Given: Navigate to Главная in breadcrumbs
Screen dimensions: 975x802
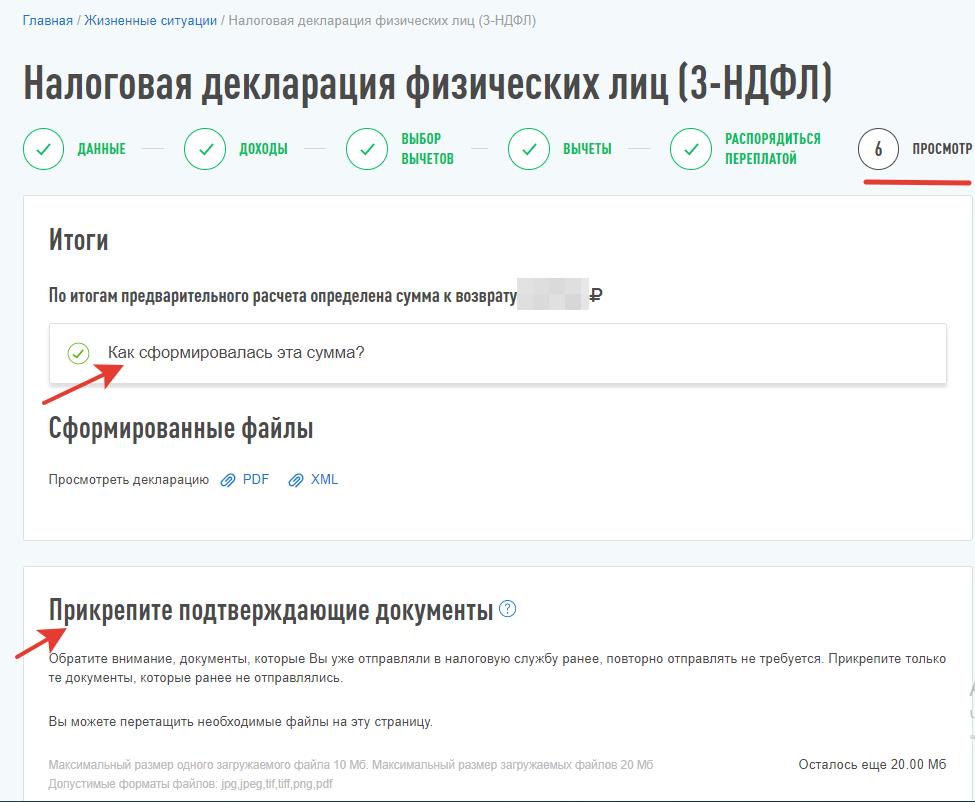Looking at the screenshot, I should (x=48, y=20).
